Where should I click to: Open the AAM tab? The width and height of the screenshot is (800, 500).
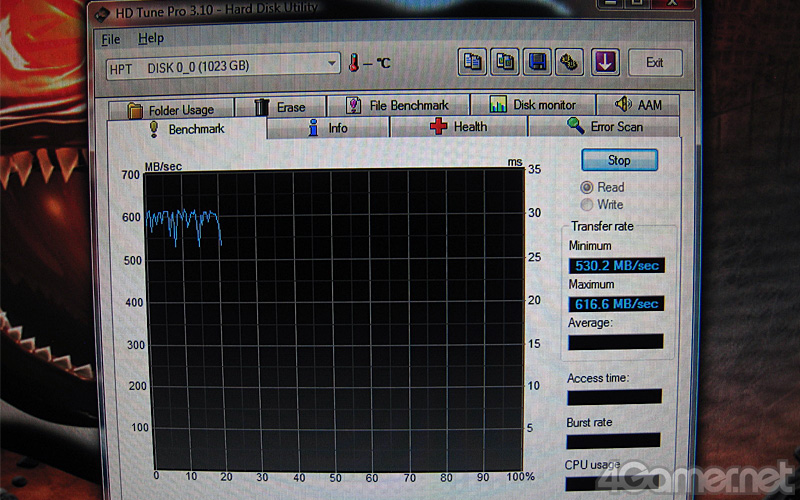pos(638,105)
